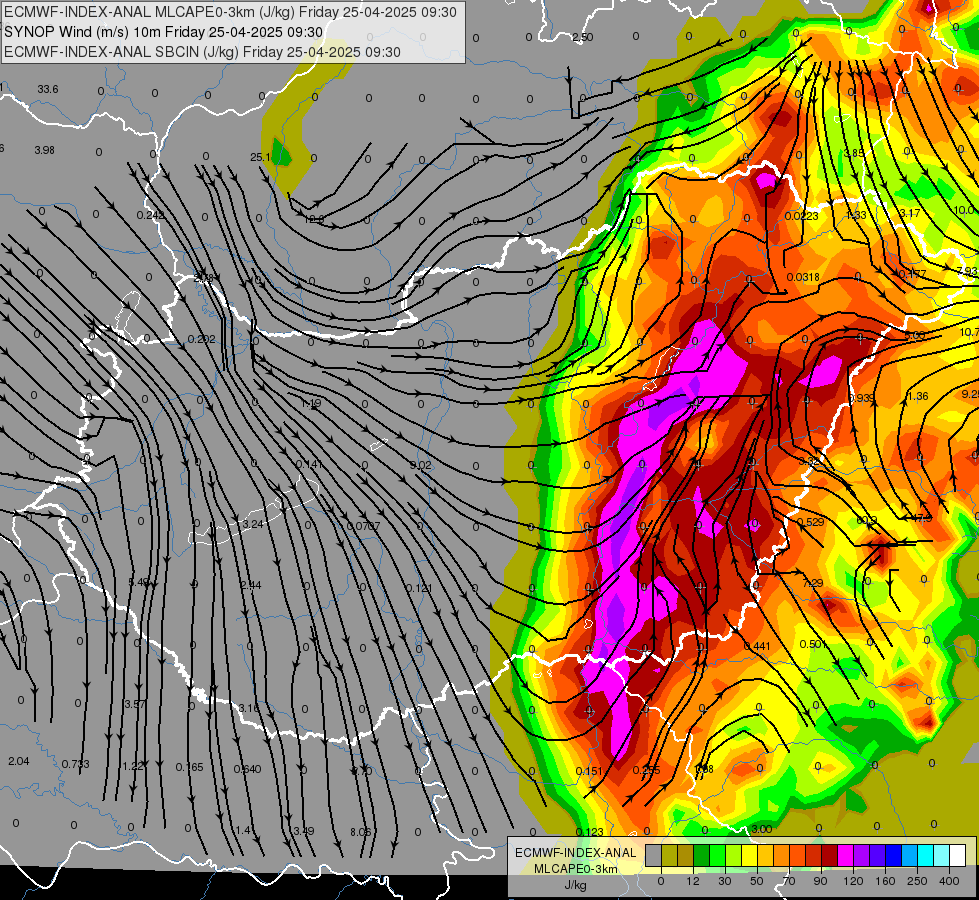Click the map value '0.529'
979x900 pixels.
pos(810,522)
